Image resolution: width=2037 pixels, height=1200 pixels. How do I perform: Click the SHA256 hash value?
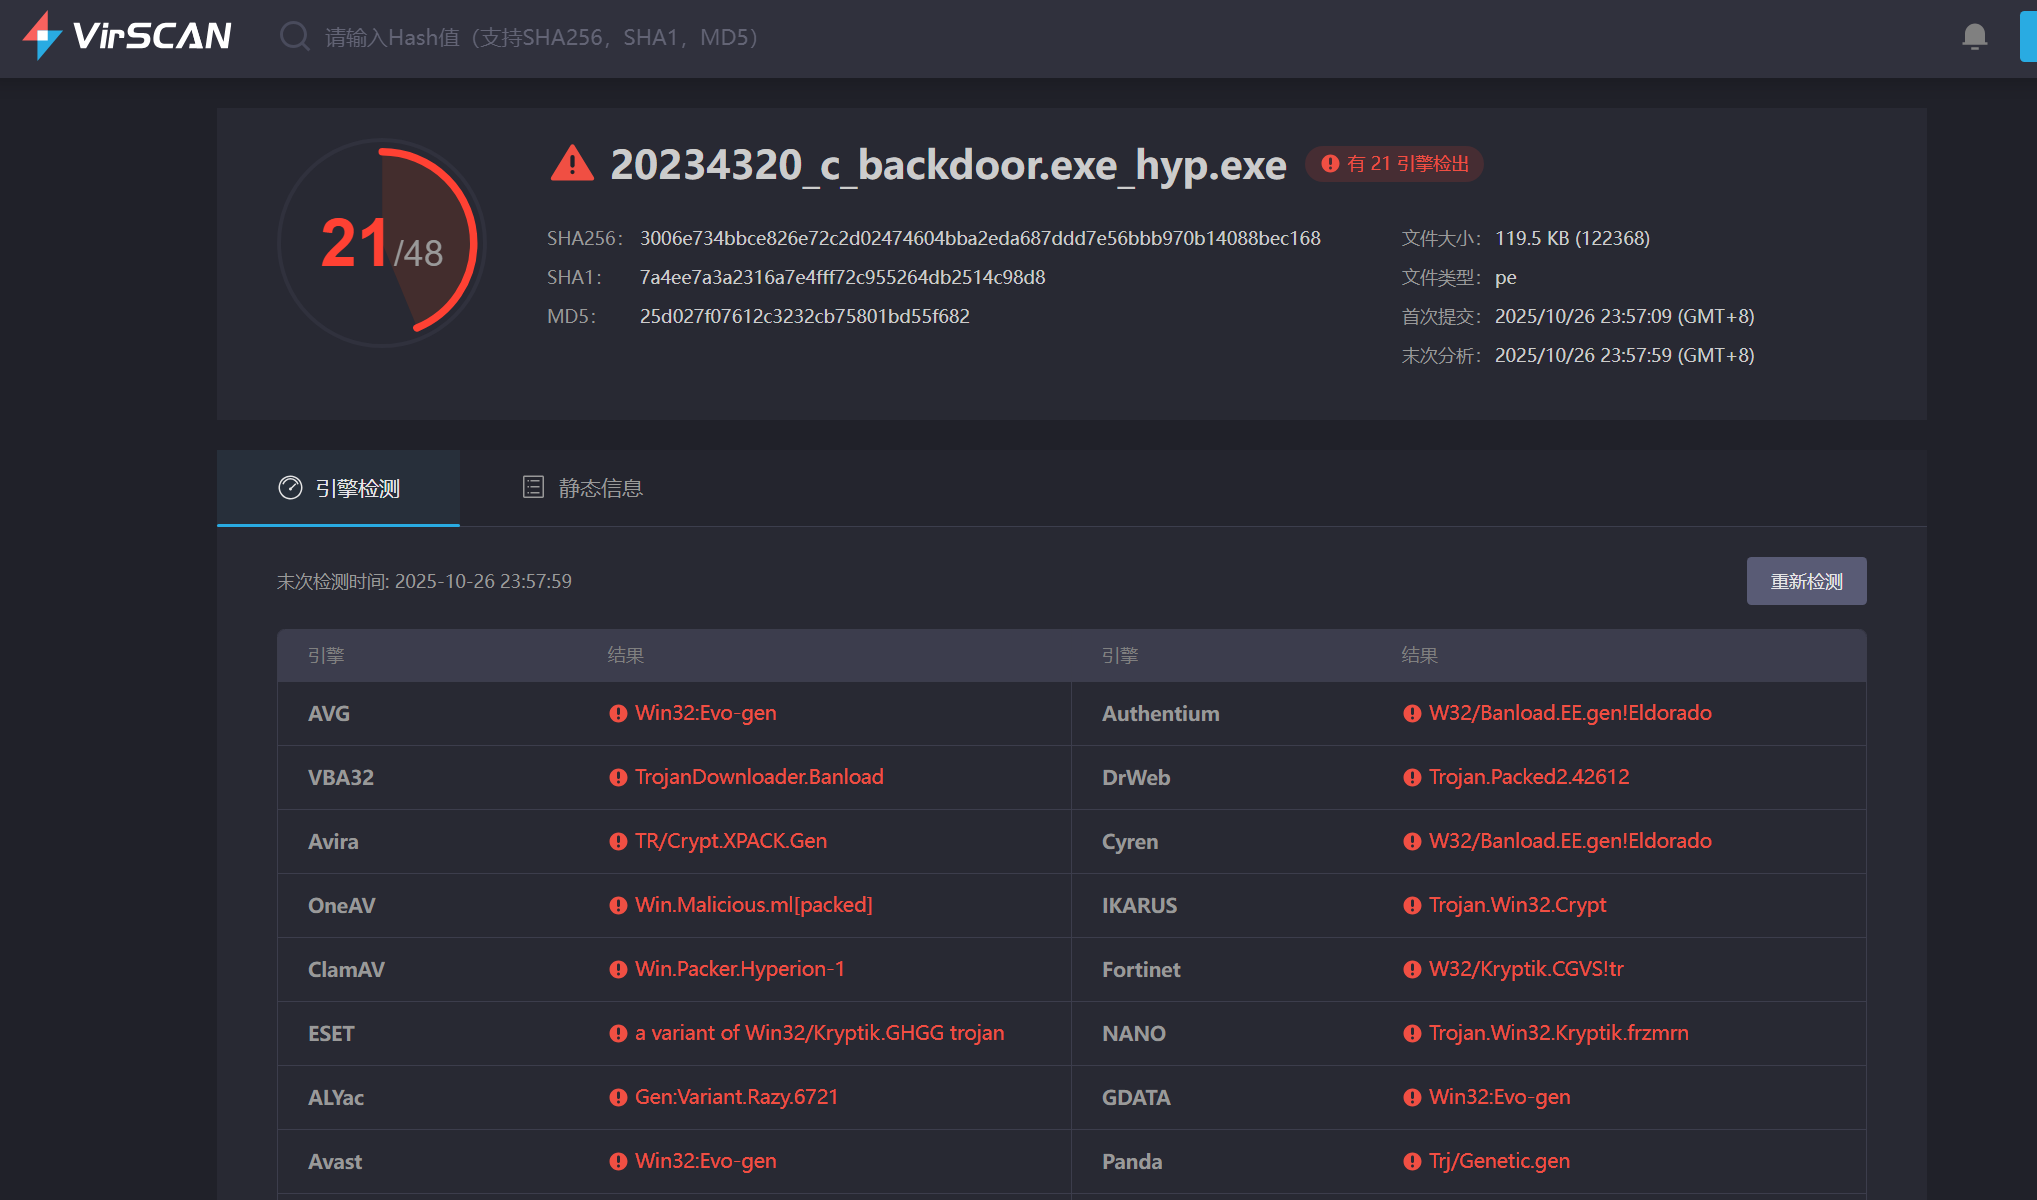[x=980, y=238]
